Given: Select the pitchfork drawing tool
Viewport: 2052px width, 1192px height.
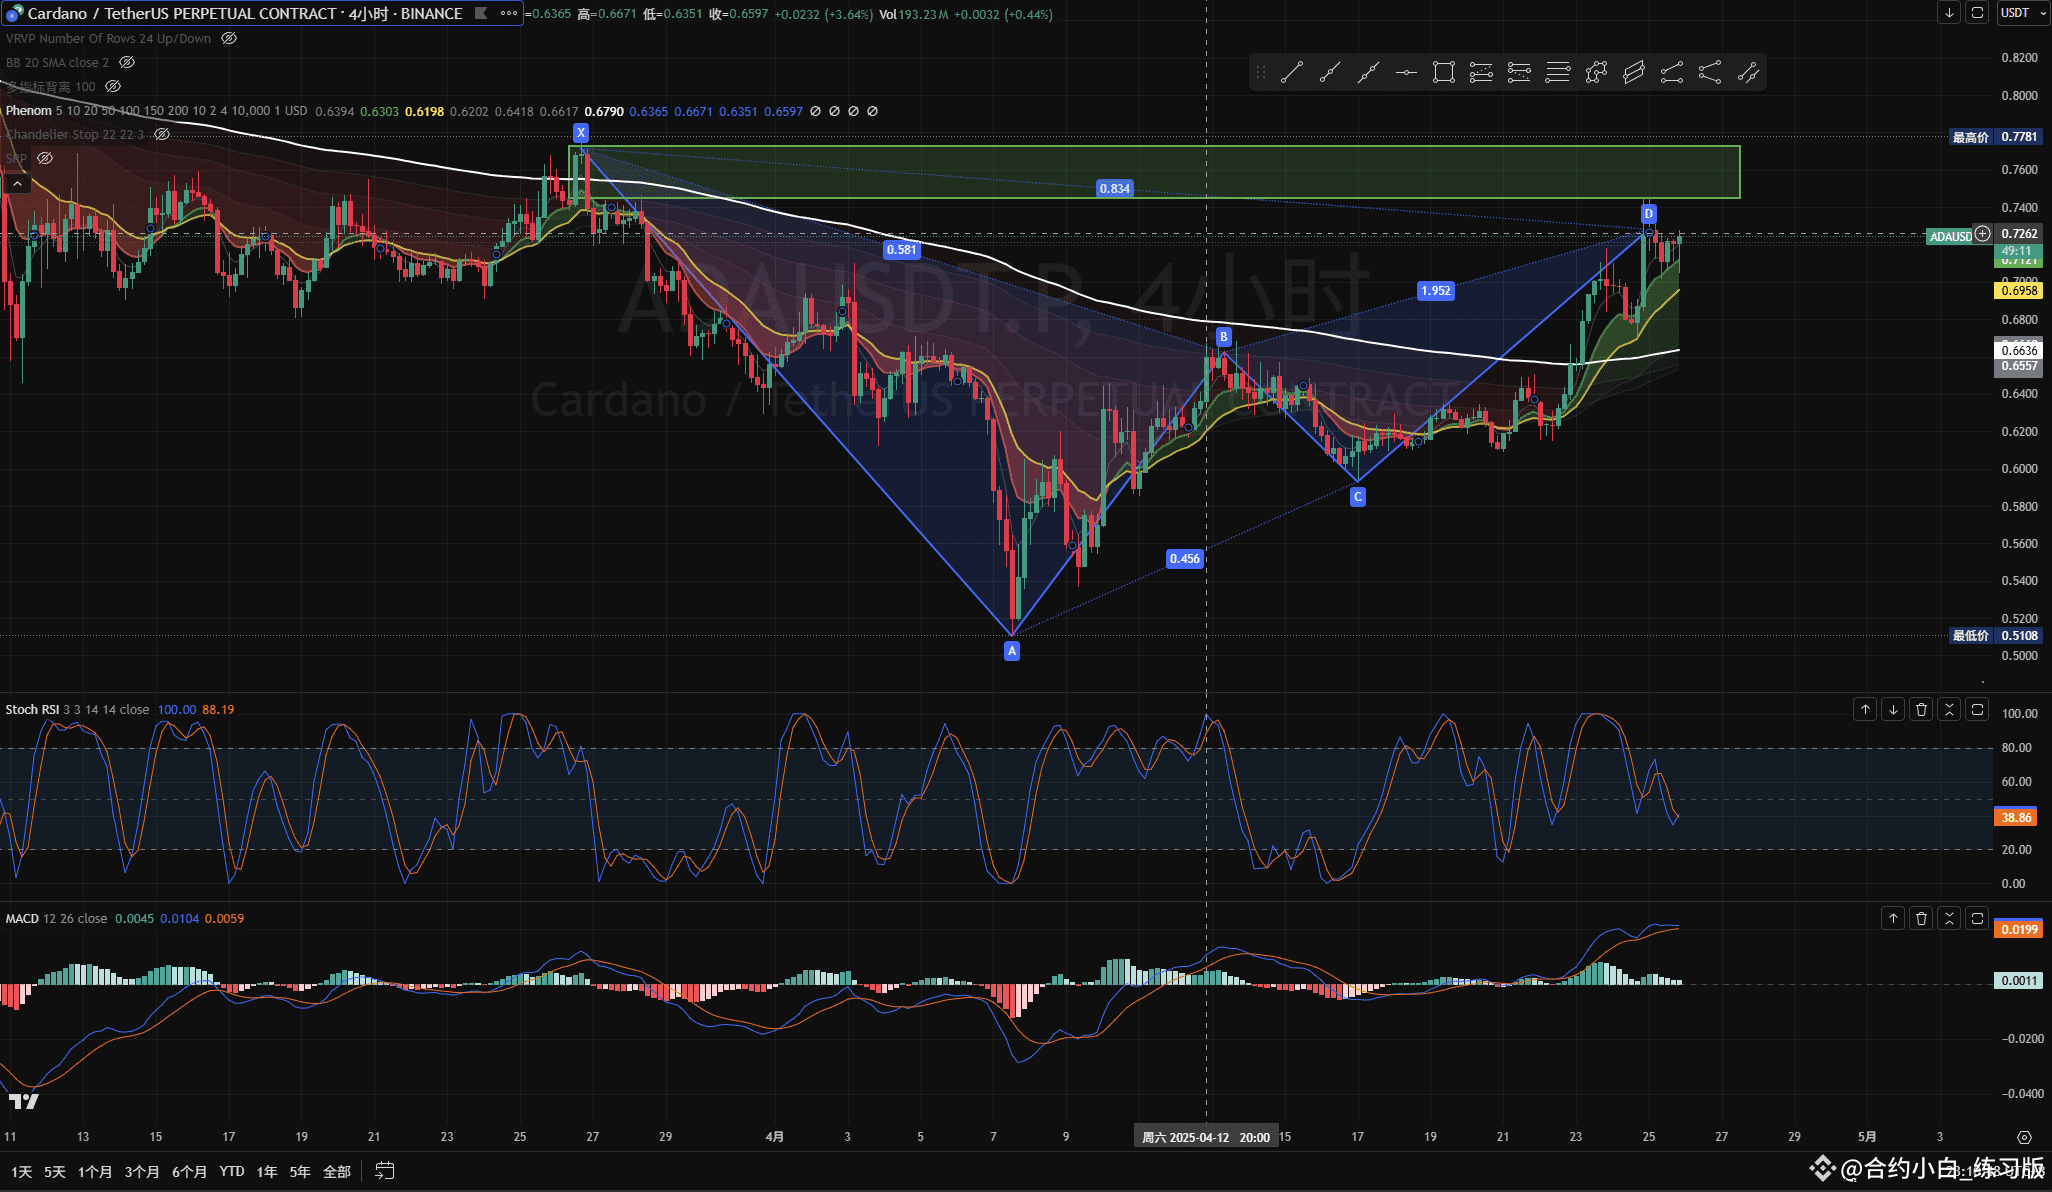Looking at the screenshot, I should (x=1710, y=72).
